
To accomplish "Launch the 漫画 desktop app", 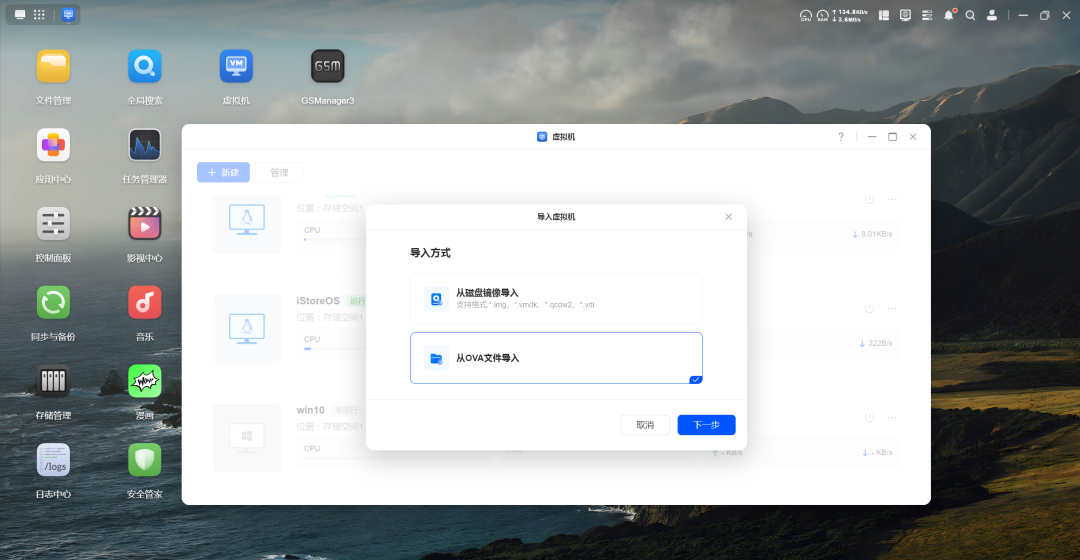I will coord(145,381).
